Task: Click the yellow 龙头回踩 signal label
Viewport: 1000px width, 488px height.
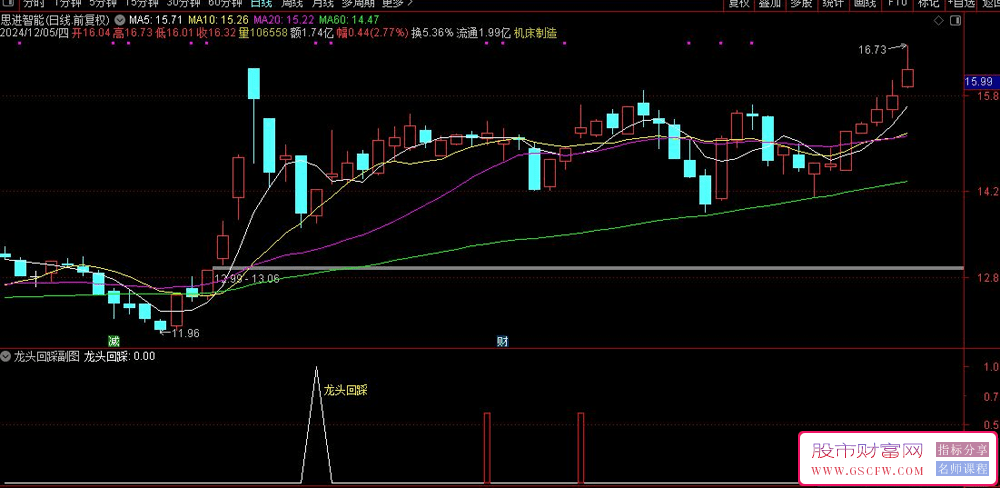Action: (x=346, y=390)
